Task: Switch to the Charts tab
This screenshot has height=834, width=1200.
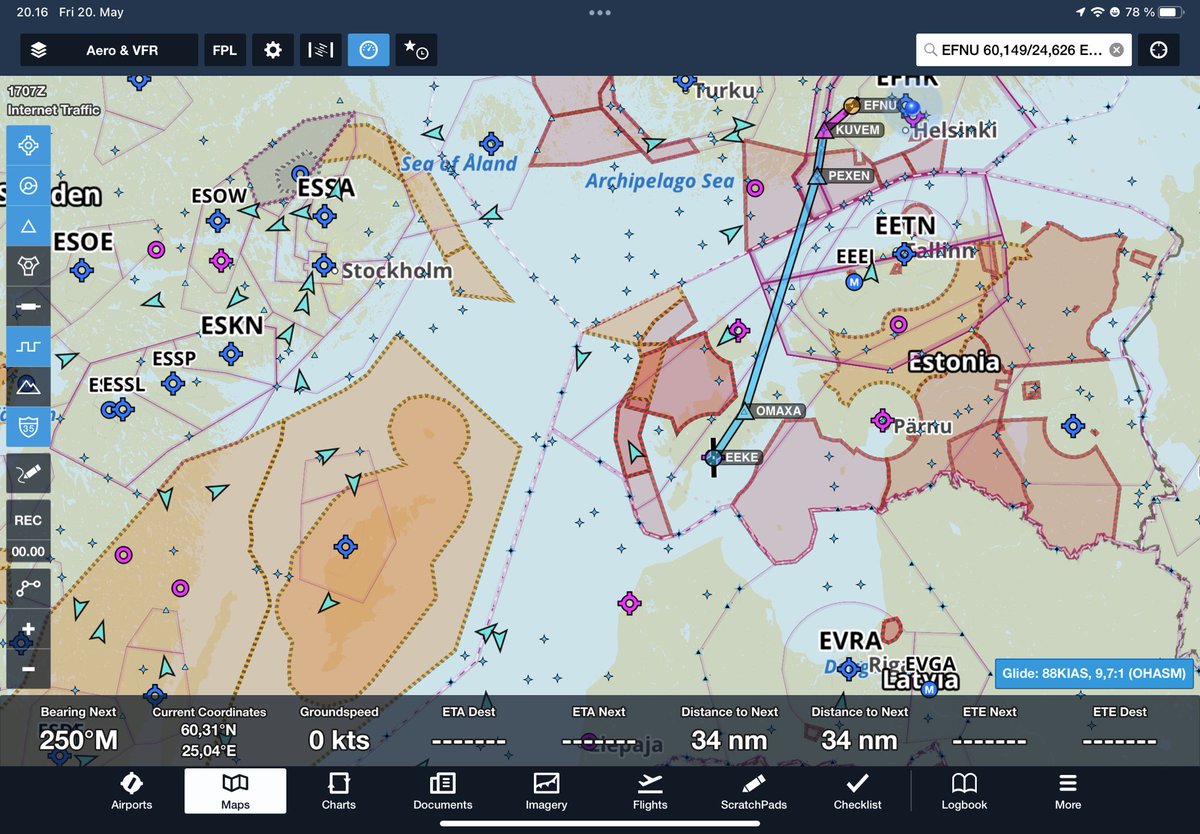Action: point(339,791)
